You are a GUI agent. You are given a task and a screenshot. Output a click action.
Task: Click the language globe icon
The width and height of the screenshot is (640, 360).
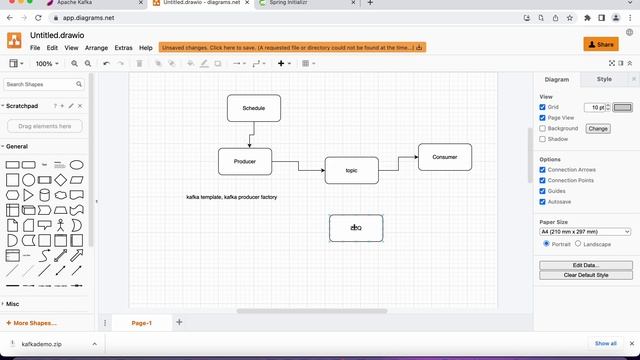click(629, 32)
